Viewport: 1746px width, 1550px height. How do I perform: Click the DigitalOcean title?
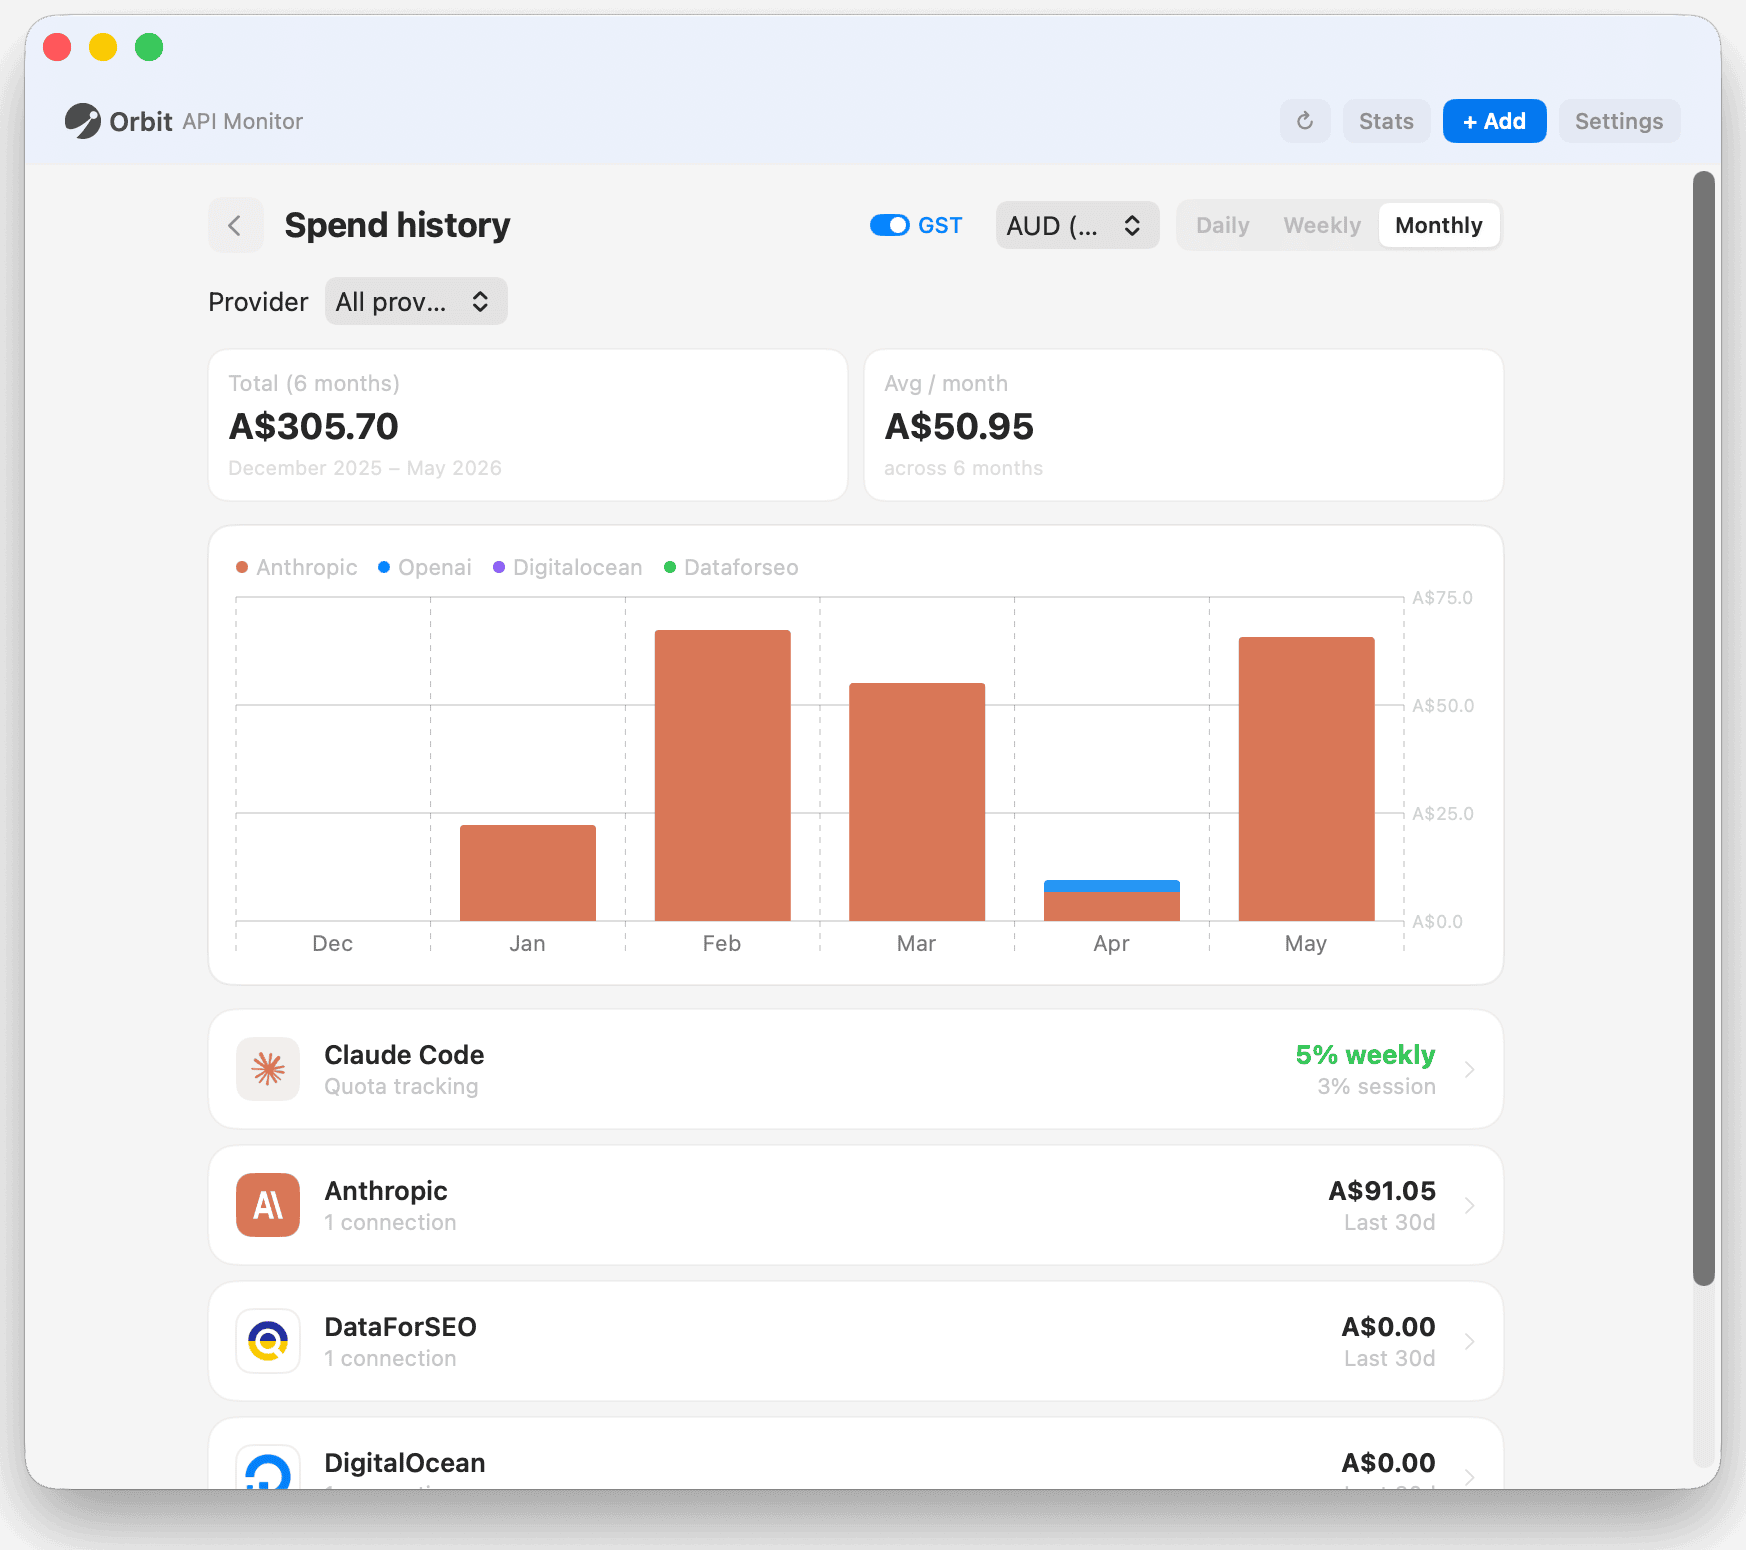click(405, 1463)
